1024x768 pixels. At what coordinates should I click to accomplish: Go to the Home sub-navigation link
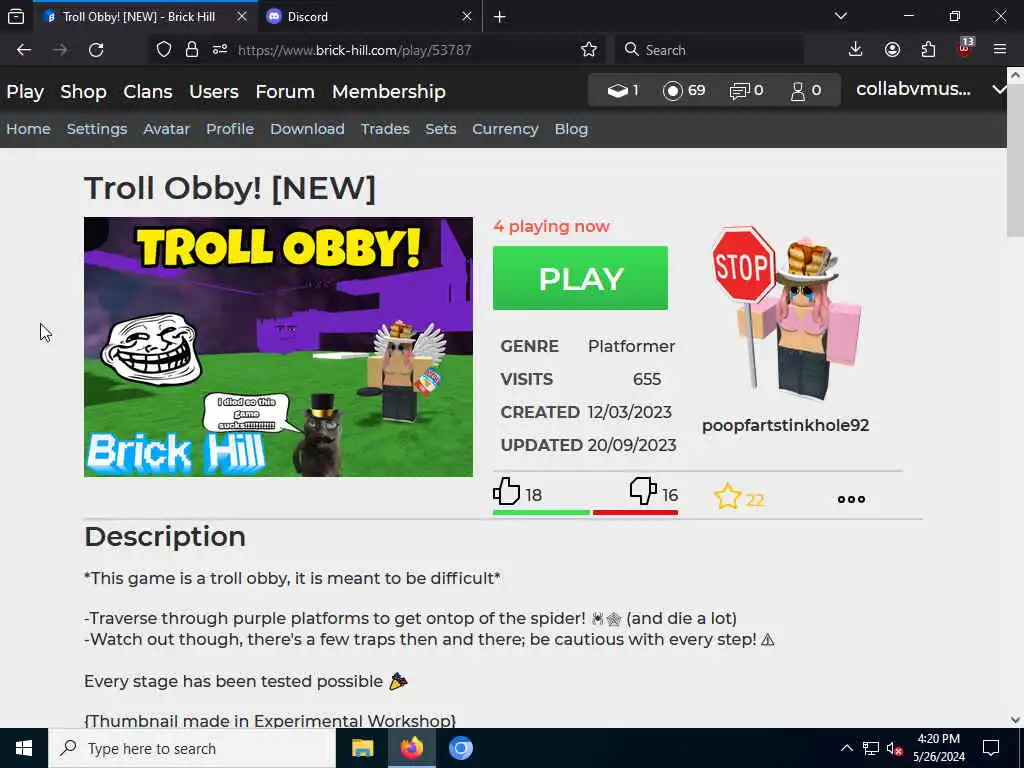tap(28, 129)
